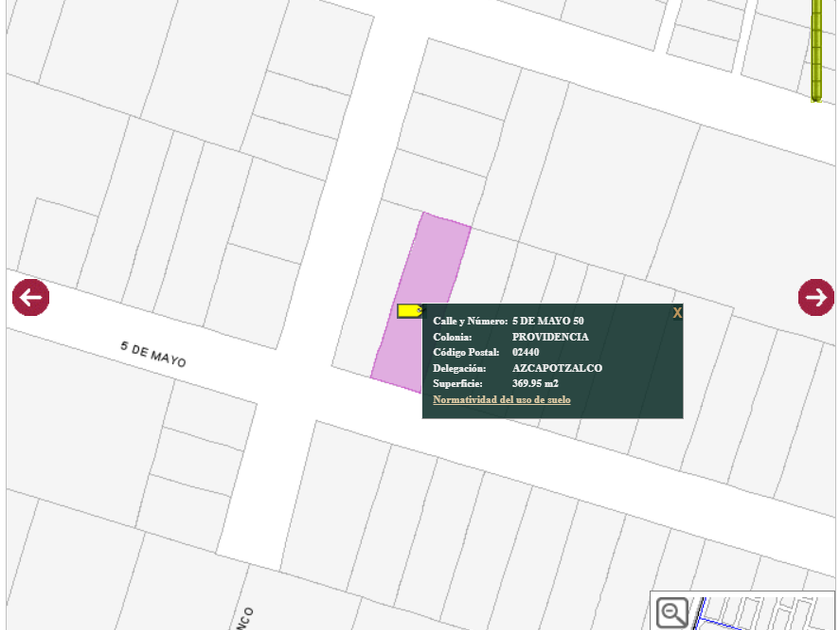Click the AZCAPOTZALCO delegación value

point(557,368)
